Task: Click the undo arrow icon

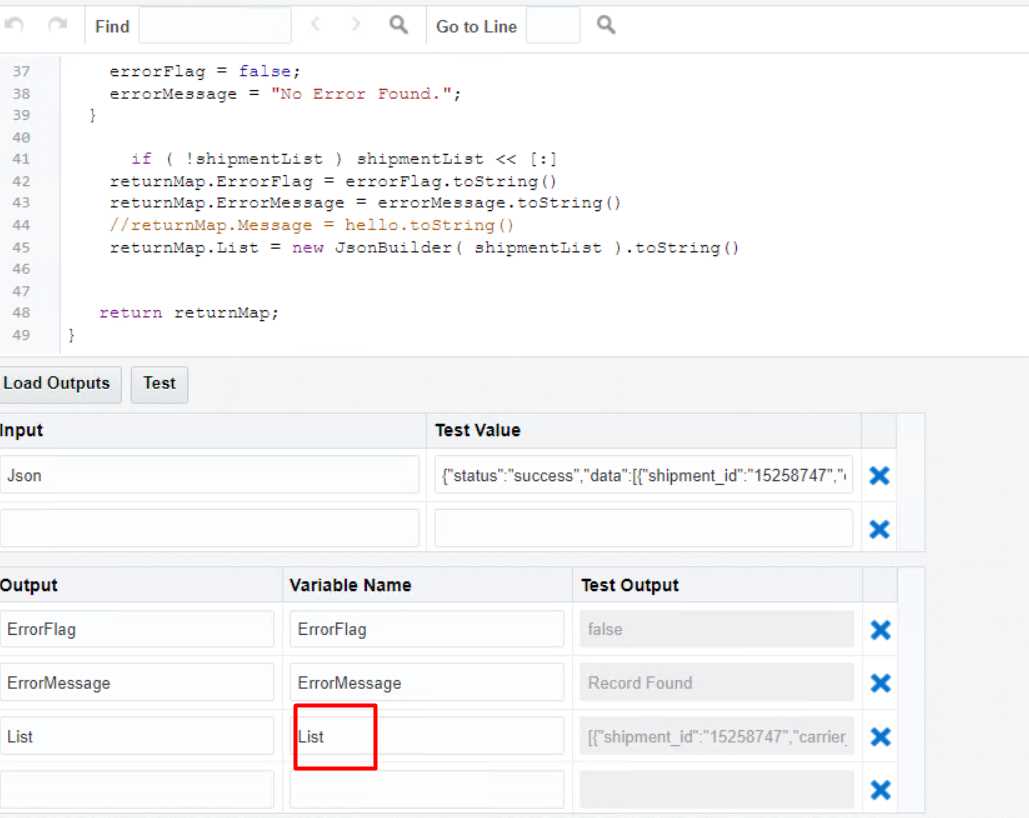Action: click(x=14, y=26)
